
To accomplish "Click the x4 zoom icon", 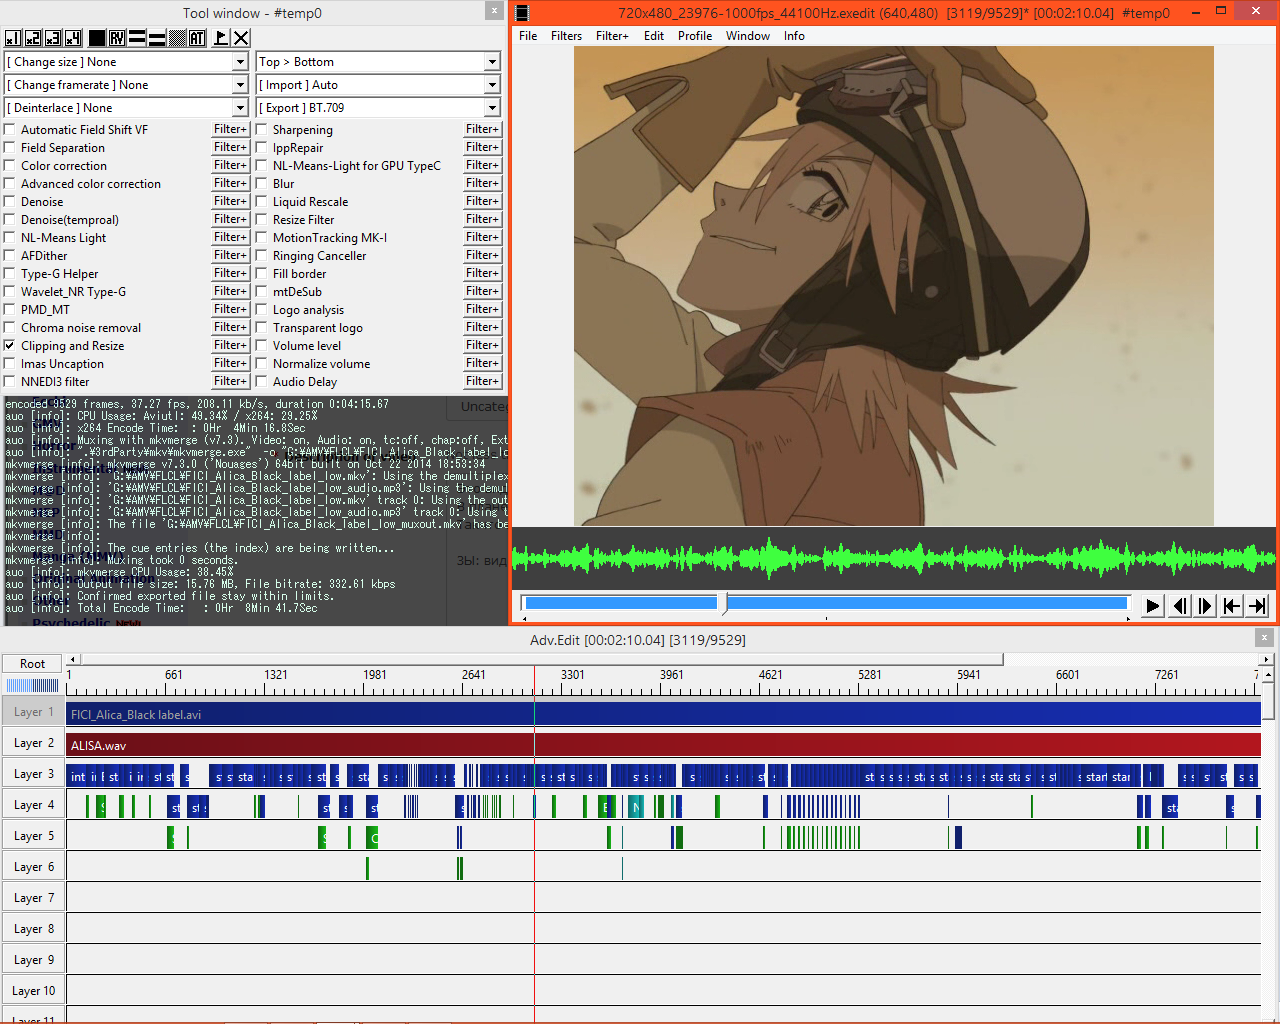I will click(73, 38).
